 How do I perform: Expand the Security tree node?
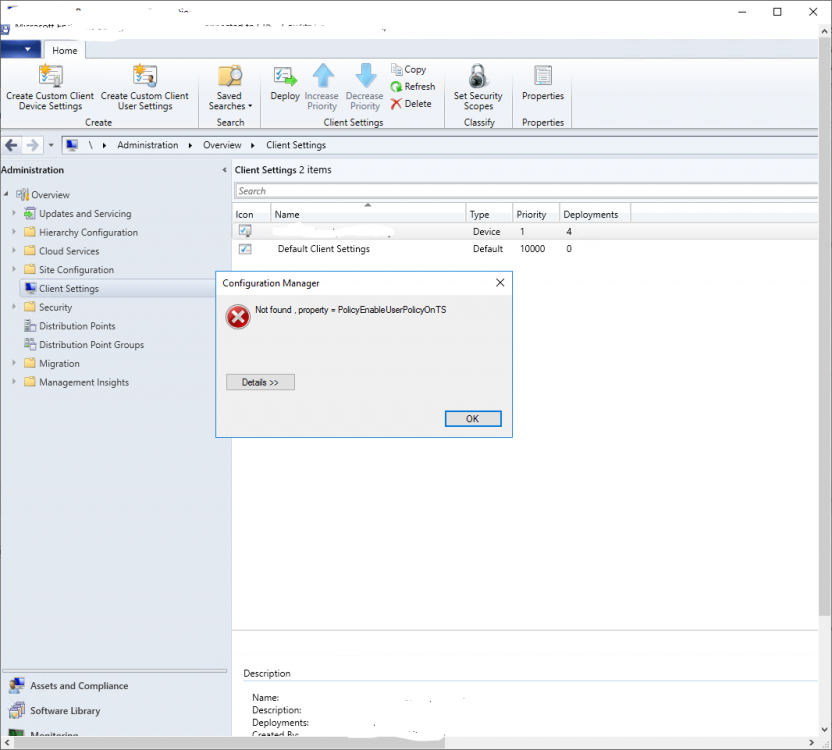tap(14, 307)
